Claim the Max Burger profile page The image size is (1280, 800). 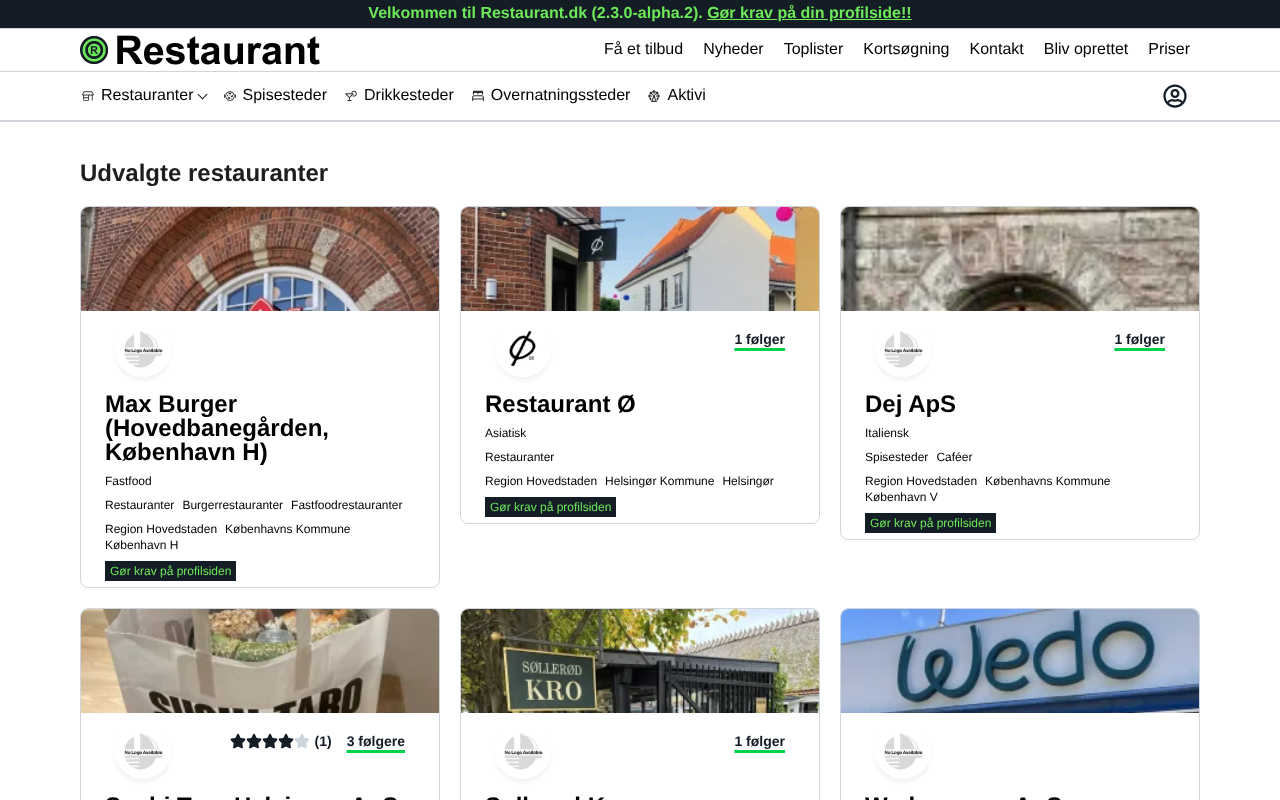tap(170, 571)
